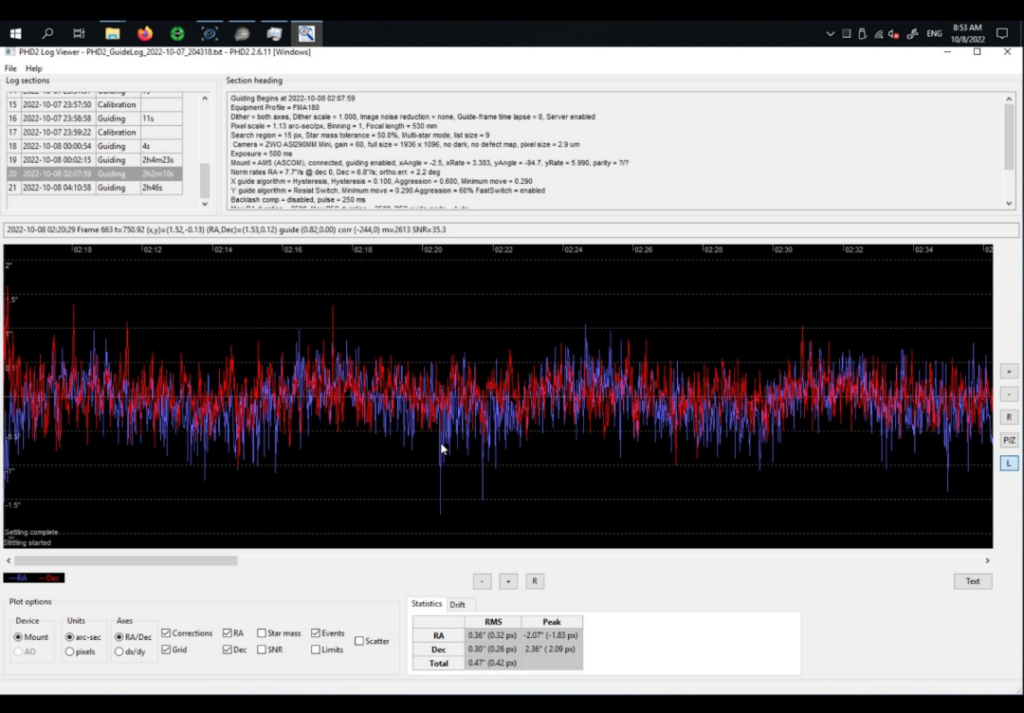Click vertical zoom out minus button

point(1009,393)
